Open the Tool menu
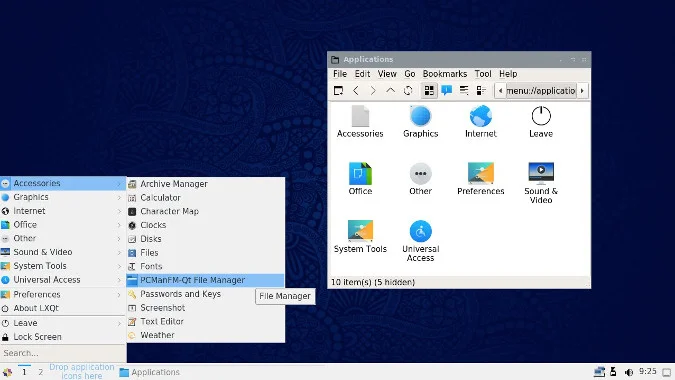Screen dimensions: 675x380 point(483,74)
